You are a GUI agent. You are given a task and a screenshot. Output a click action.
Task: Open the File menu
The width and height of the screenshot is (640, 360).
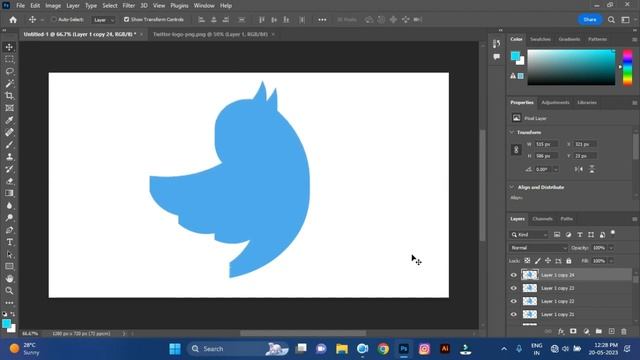pos(20,6)
